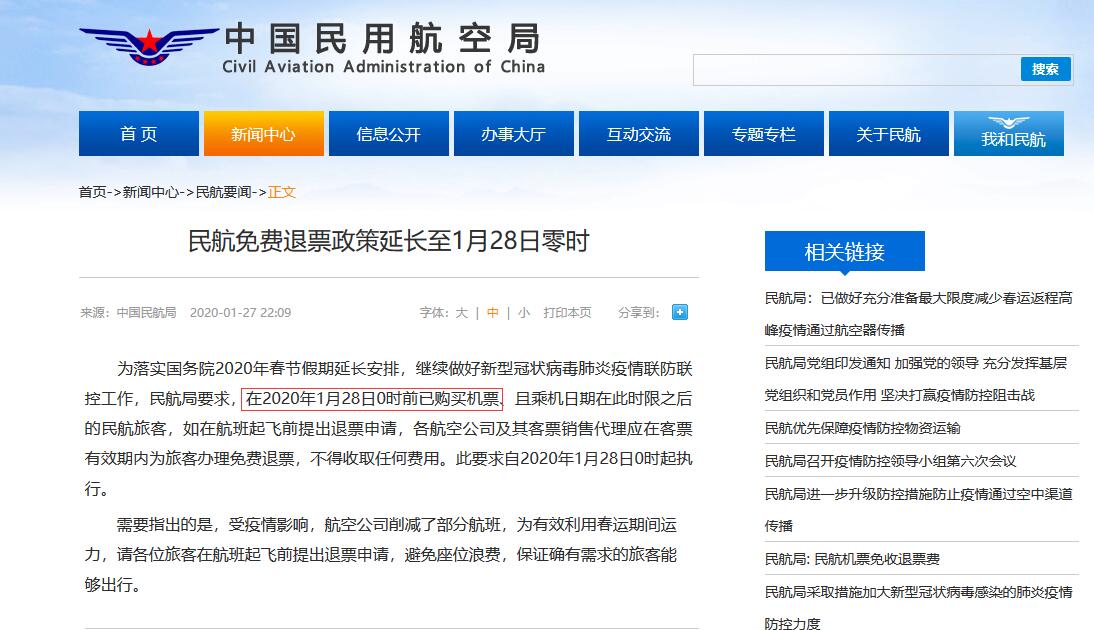Click 打印本页 print link
Image resolution: width=1094 pixels, height=630 pixels.
pos(567,313)
